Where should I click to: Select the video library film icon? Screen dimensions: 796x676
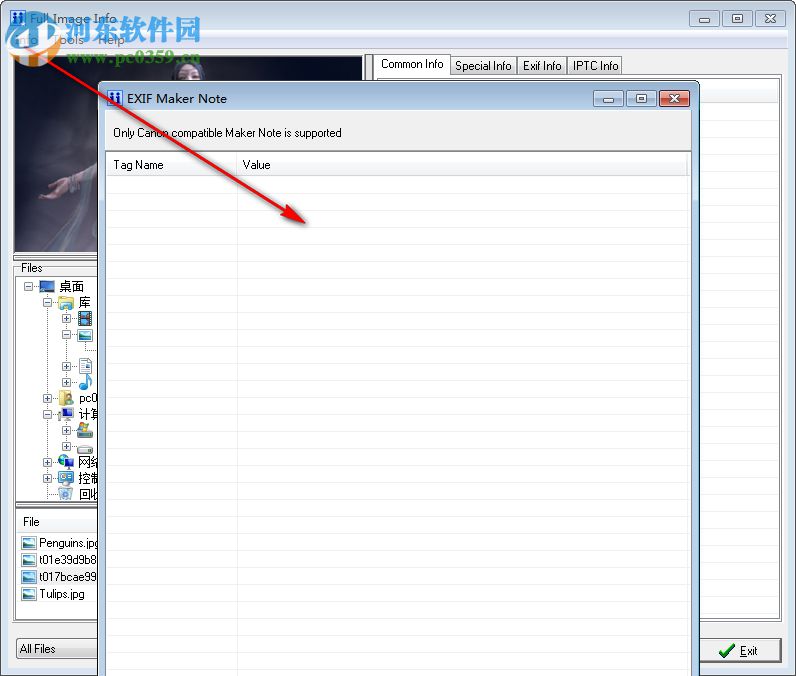point(85,319)
